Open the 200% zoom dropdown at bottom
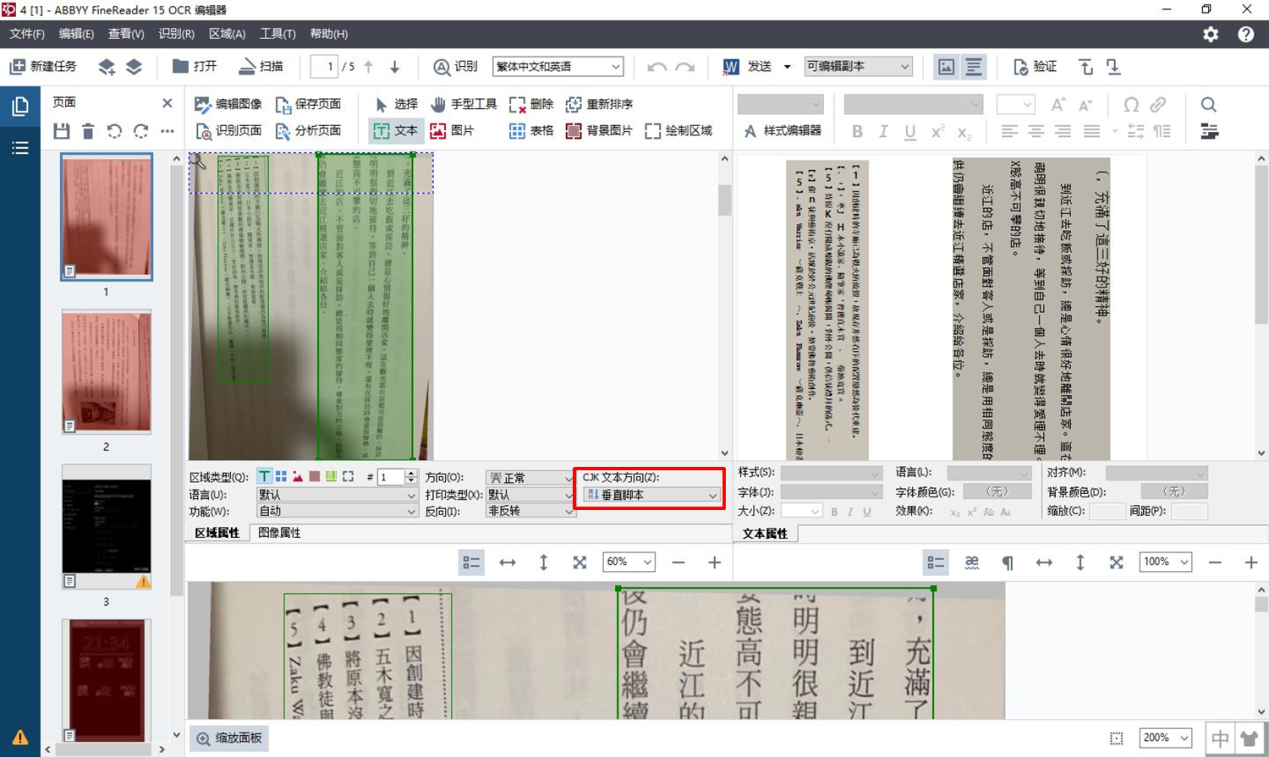This screenshot has width=1269, height=757. point(1166,738)
